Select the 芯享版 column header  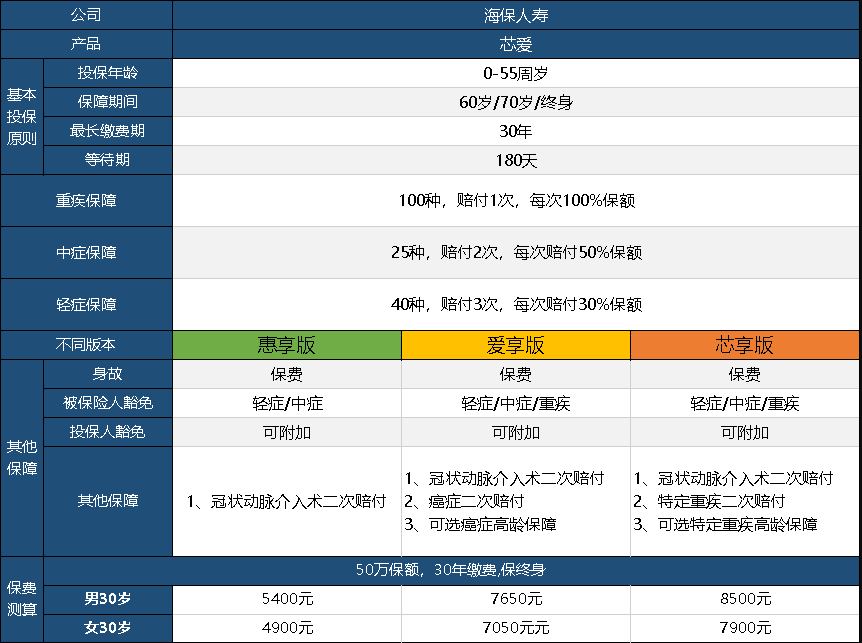[745, 344]
